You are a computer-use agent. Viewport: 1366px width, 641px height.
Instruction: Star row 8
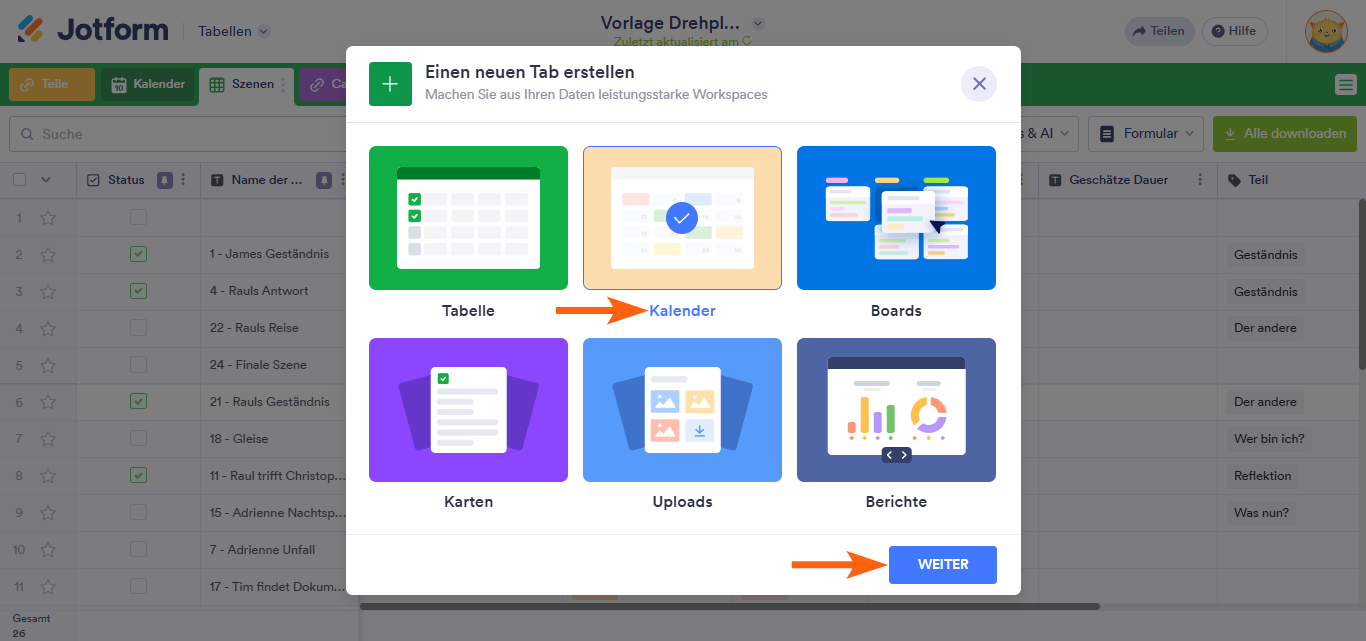click(x=47, y=476)
